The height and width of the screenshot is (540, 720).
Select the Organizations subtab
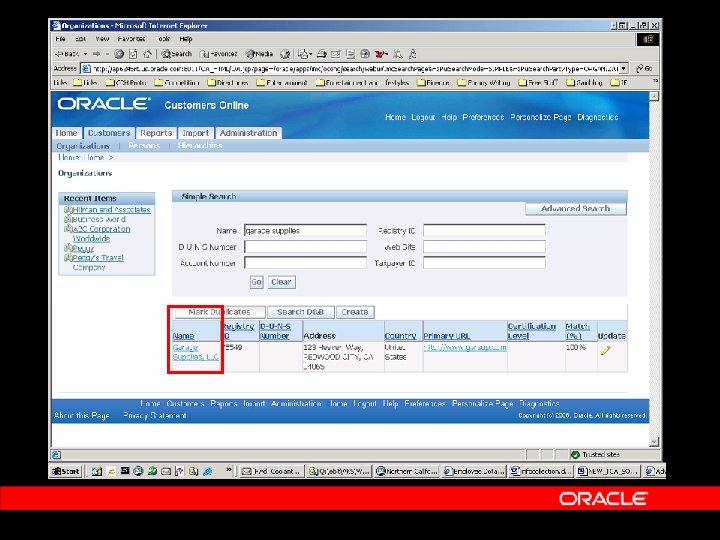[83, 146]
